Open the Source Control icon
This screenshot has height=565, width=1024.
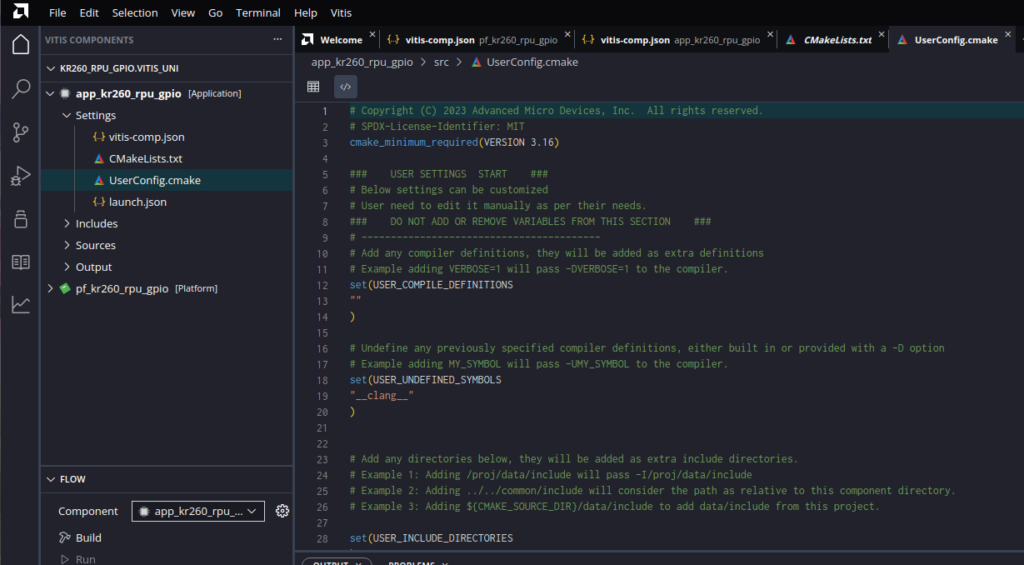coord(21,133)
